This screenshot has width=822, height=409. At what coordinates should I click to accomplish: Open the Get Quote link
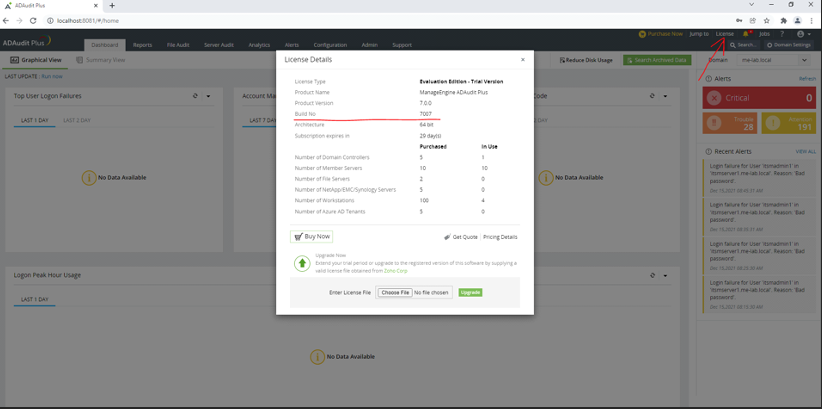pyautogui.click(x=461, y=237)
